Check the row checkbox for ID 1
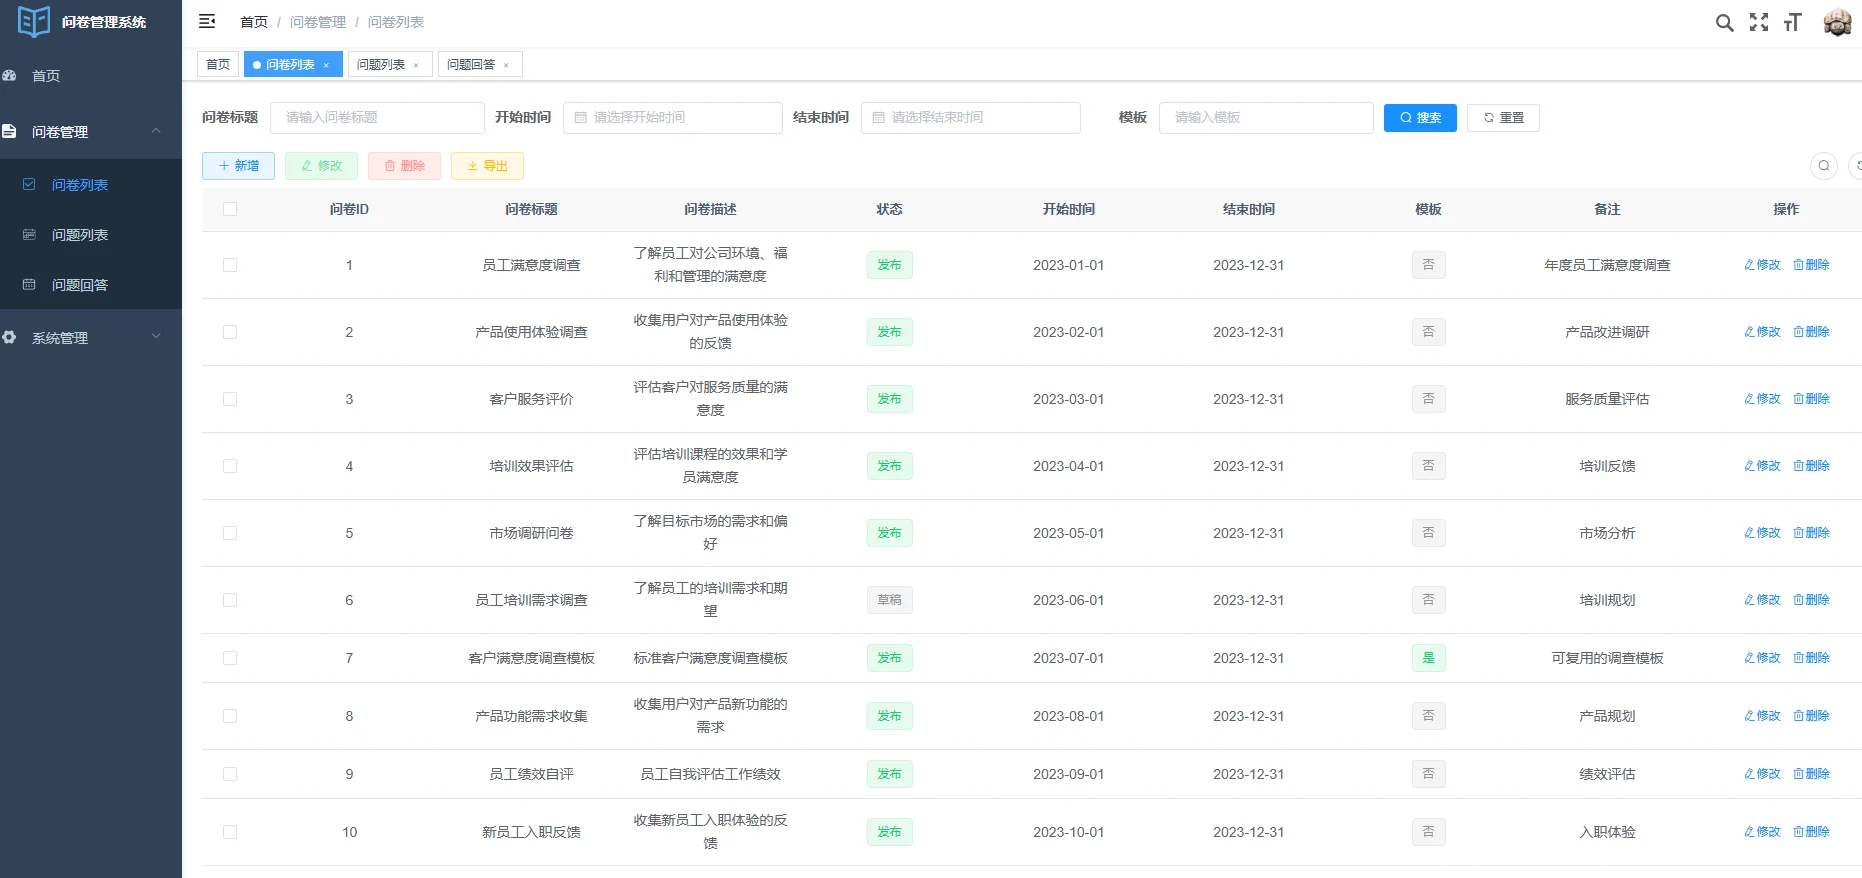Screen dimensions: 1862x878 (230, 265)
